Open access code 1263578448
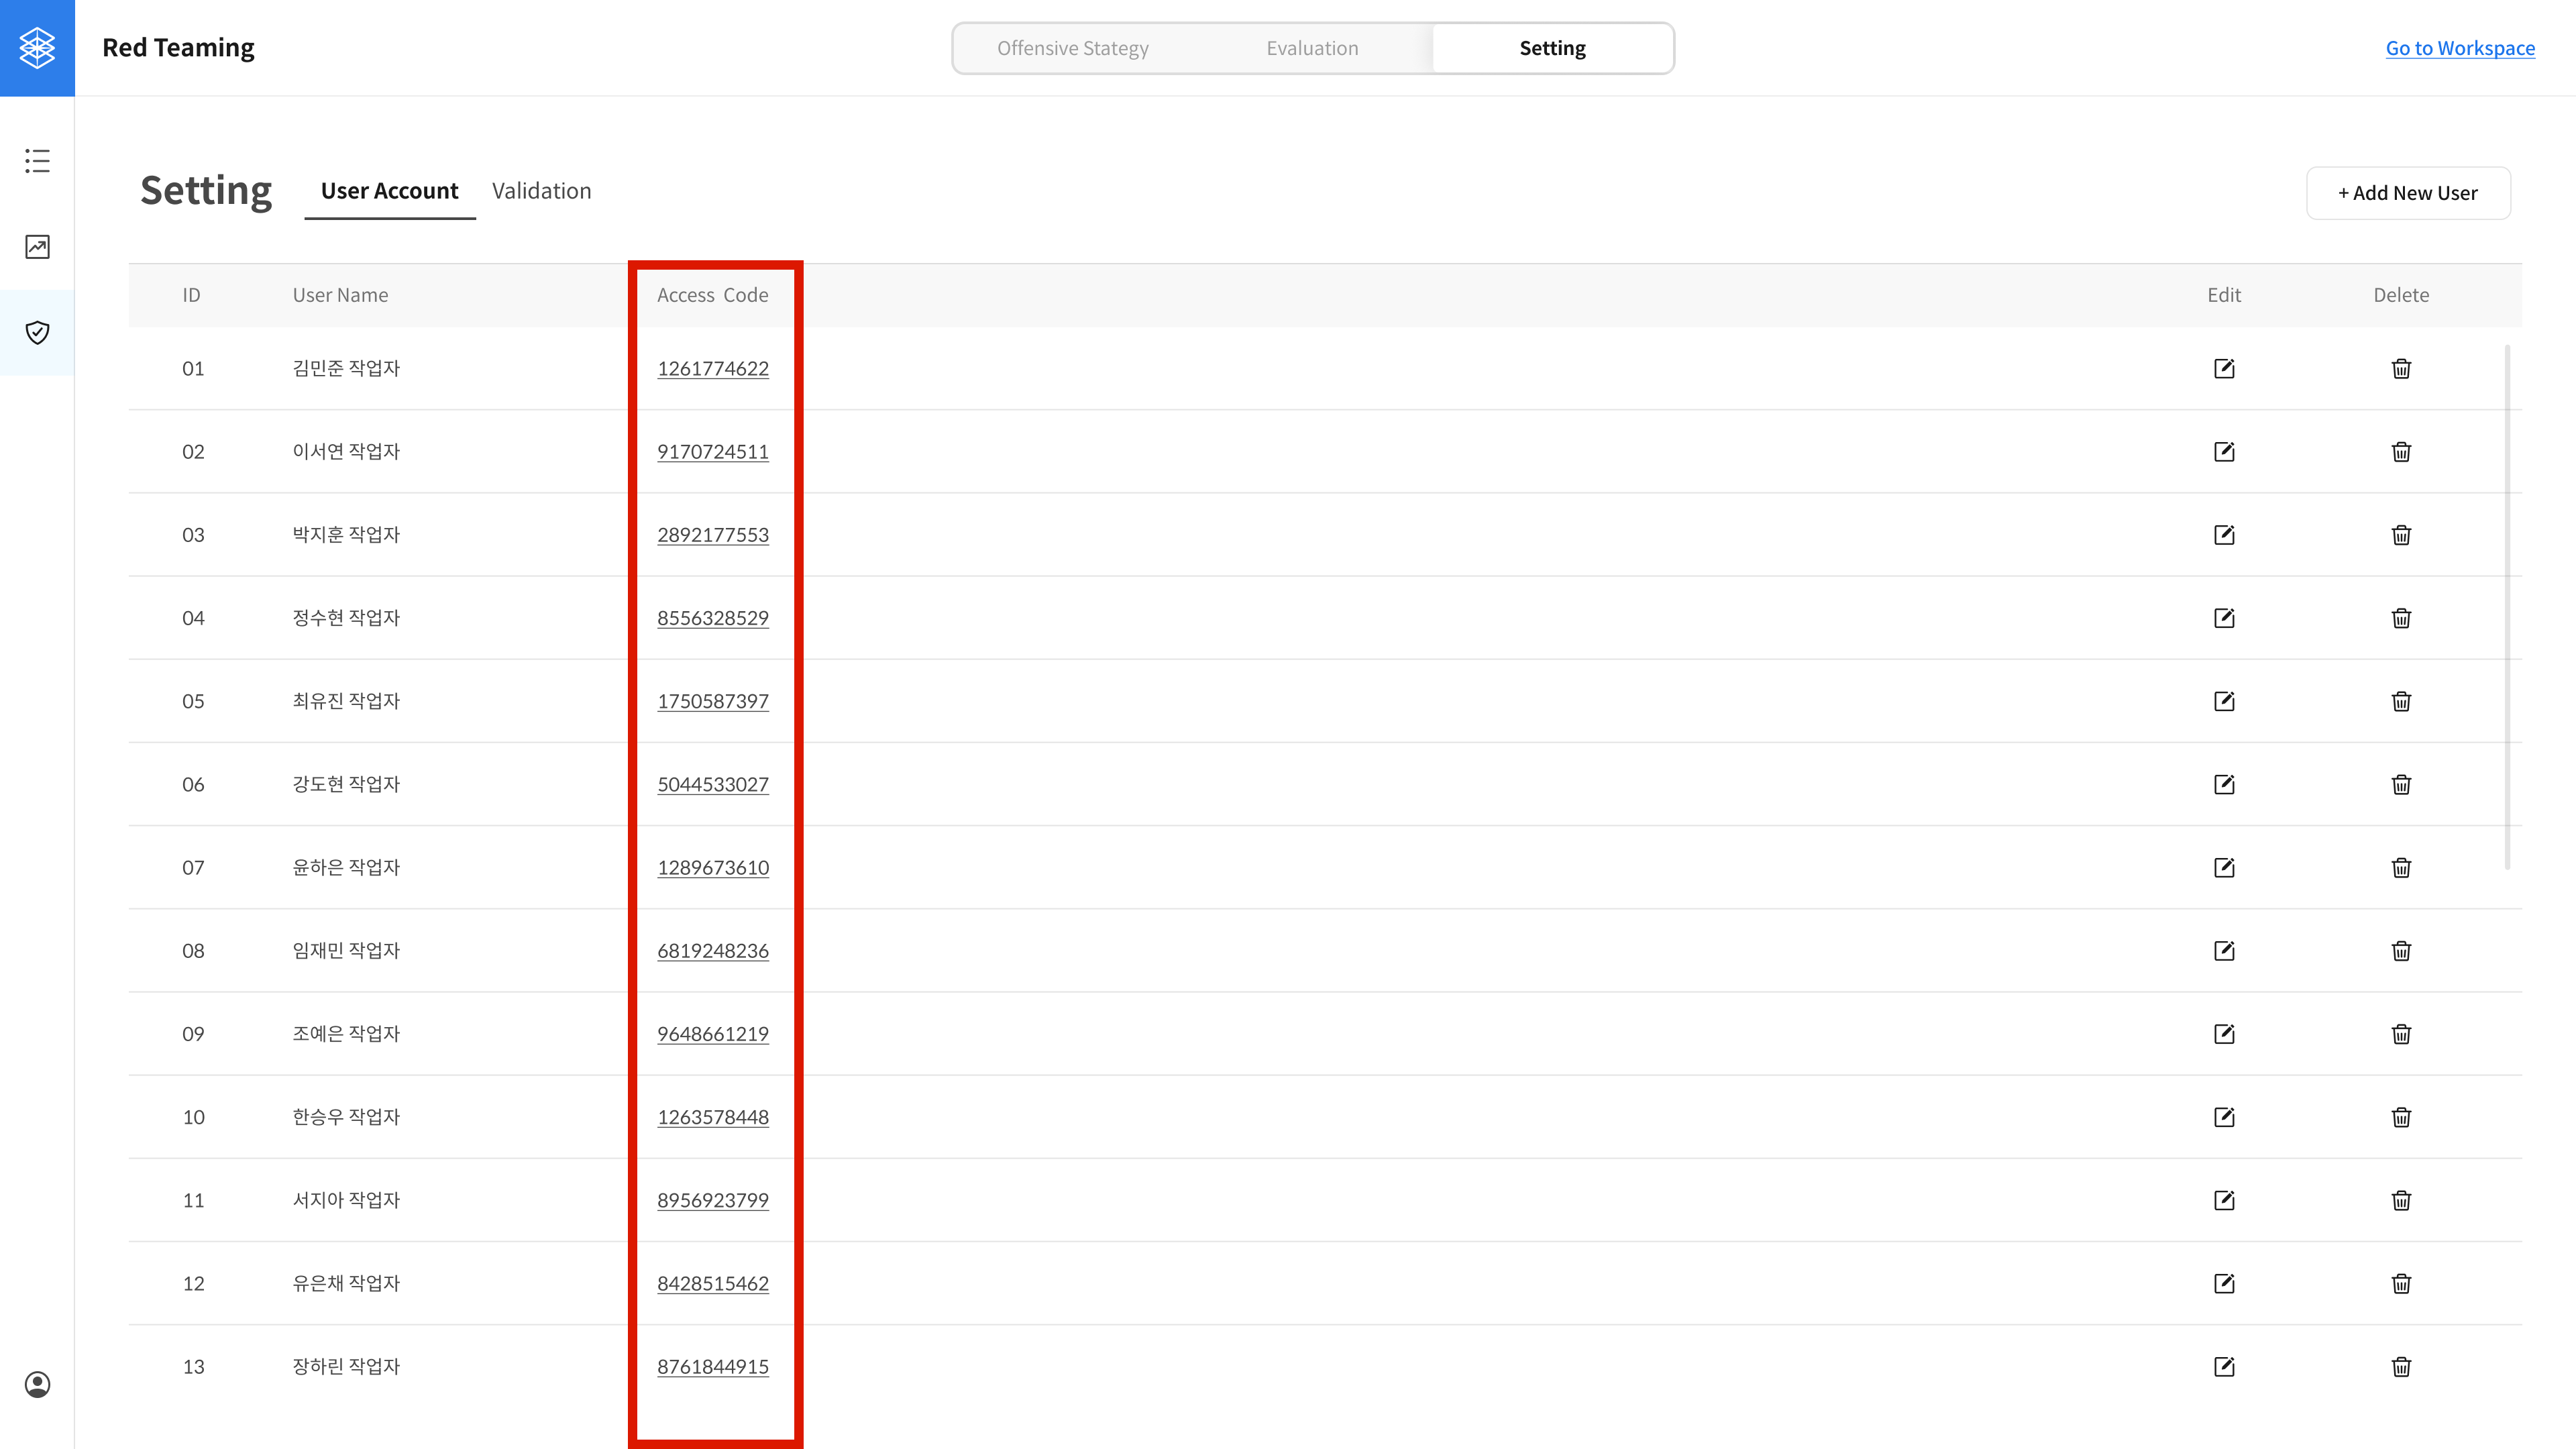The image size is (2576, 1449). [x=713, y=1117]
